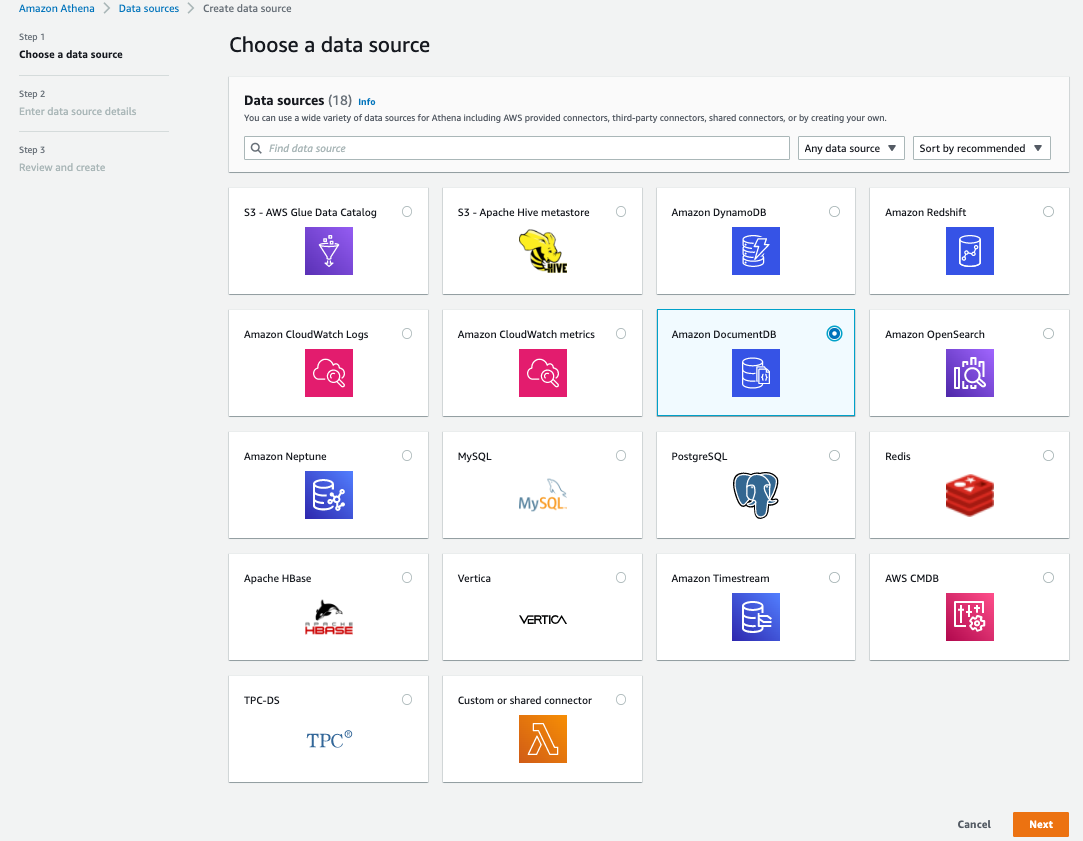This screenshot has height=841, width=1083.
Task: Click the Amazon OpenSearch purple icon
Action: pos(970,373)
